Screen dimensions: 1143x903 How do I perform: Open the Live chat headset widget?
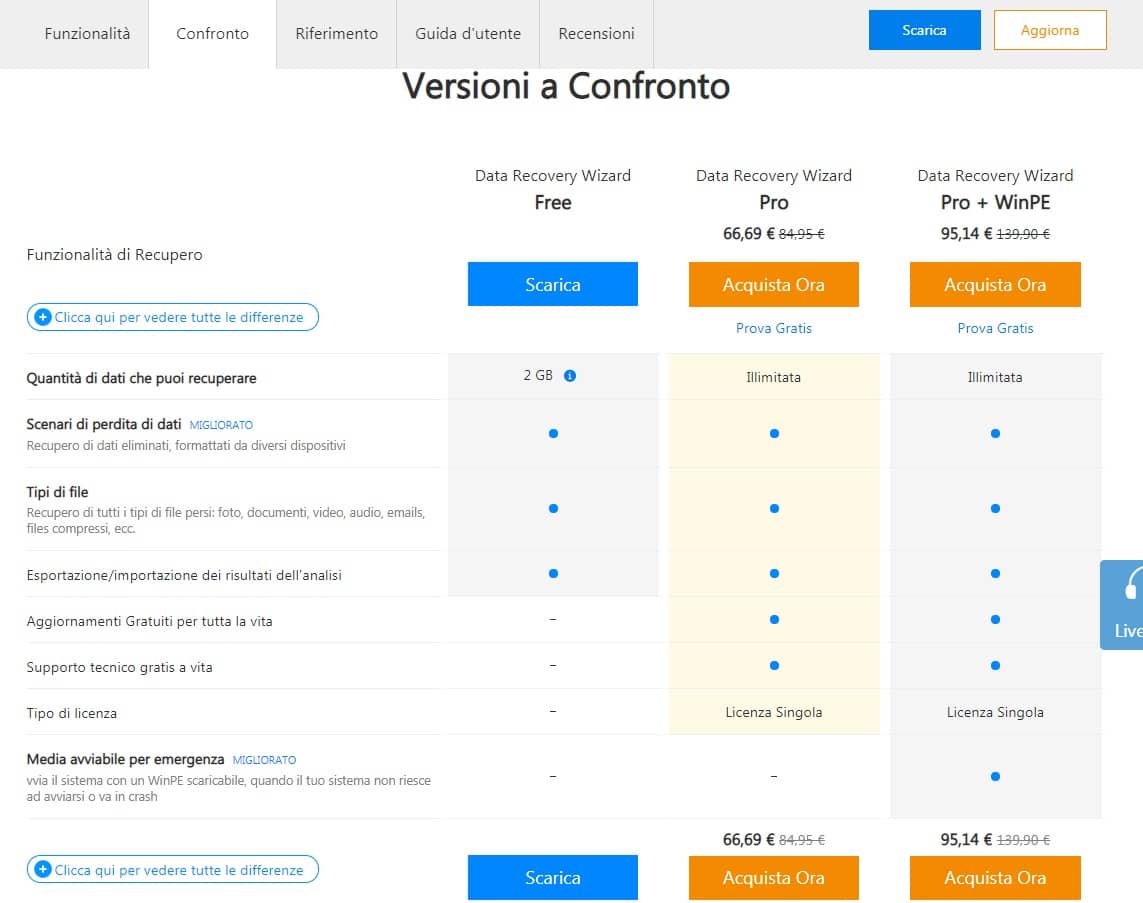[x=1123, y=604]
